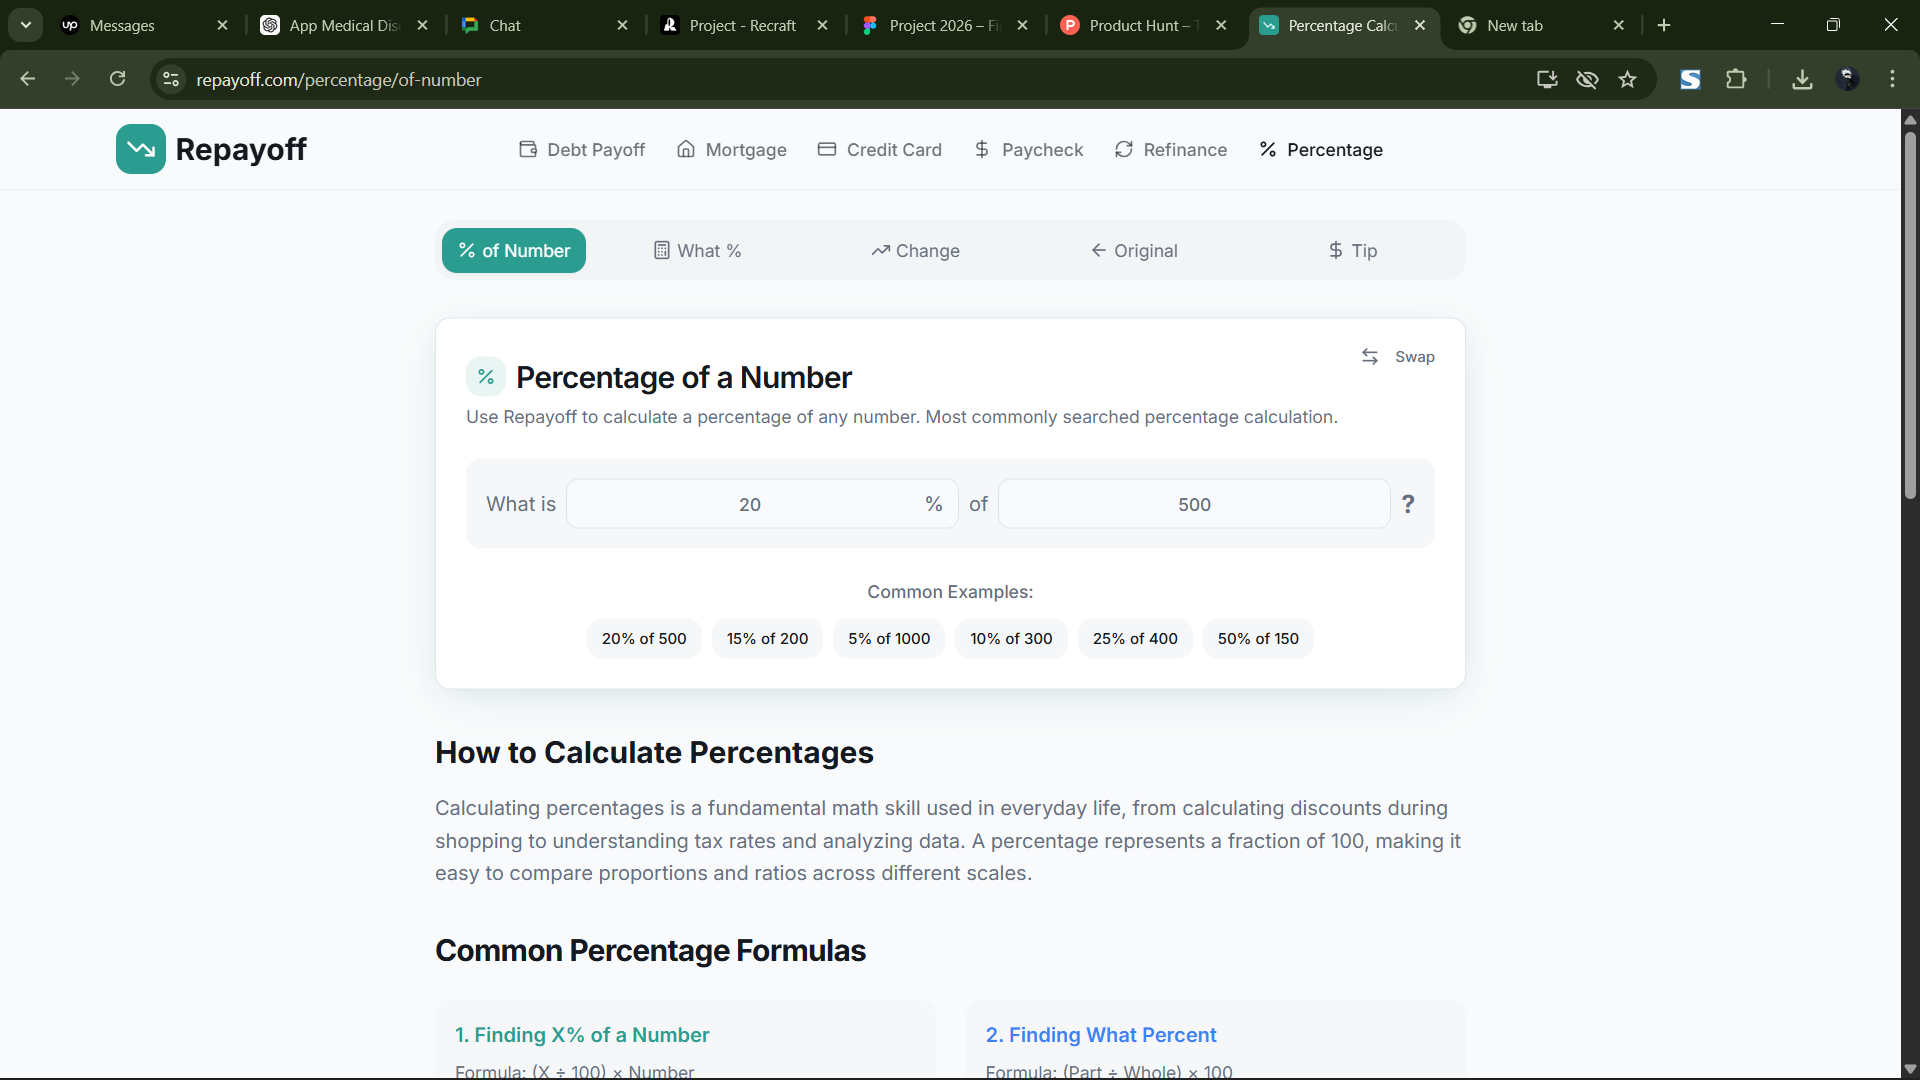Viewport: 1920px width, 1080px height.
Task: Open the Mortgage navigation item
Action: pyautogui.click(x=732, y=150)
